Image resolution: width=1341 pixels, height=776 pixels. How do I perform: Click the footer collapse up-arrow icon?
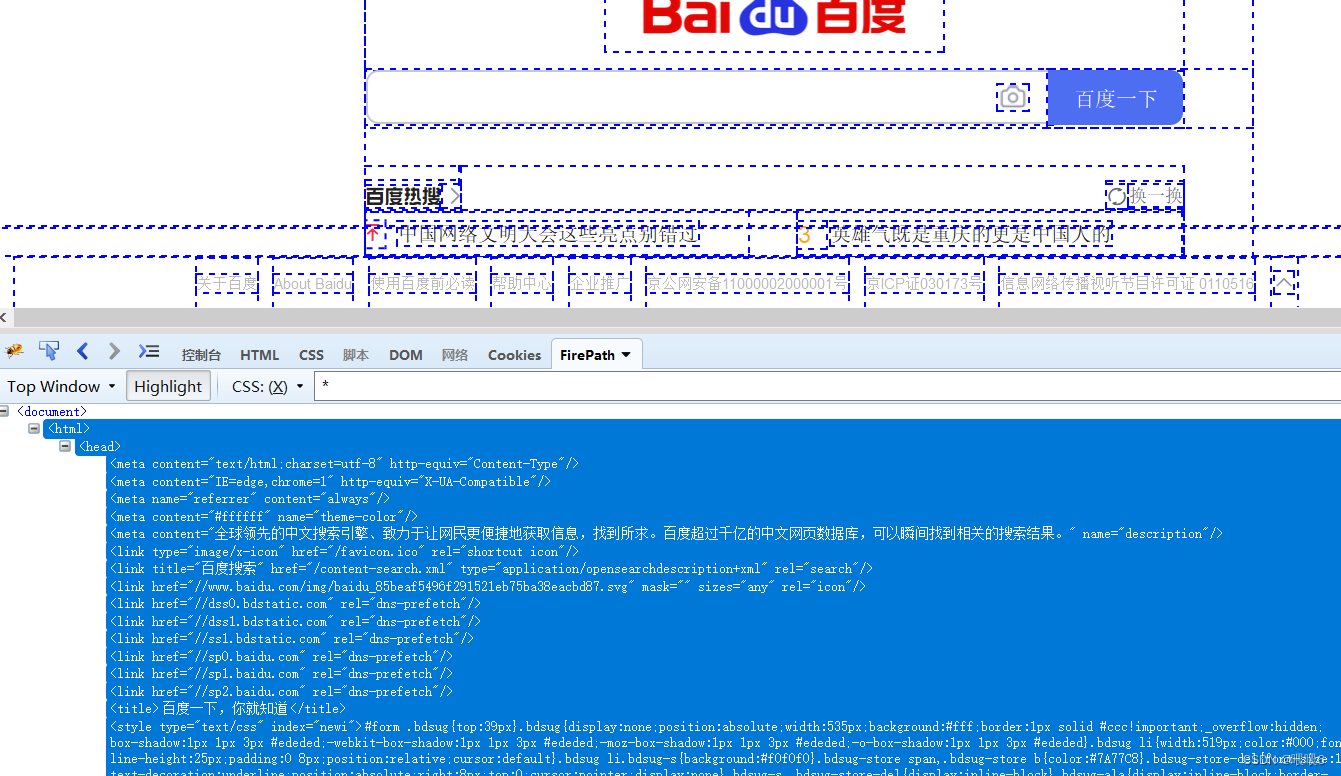(x=1284, y=285)
